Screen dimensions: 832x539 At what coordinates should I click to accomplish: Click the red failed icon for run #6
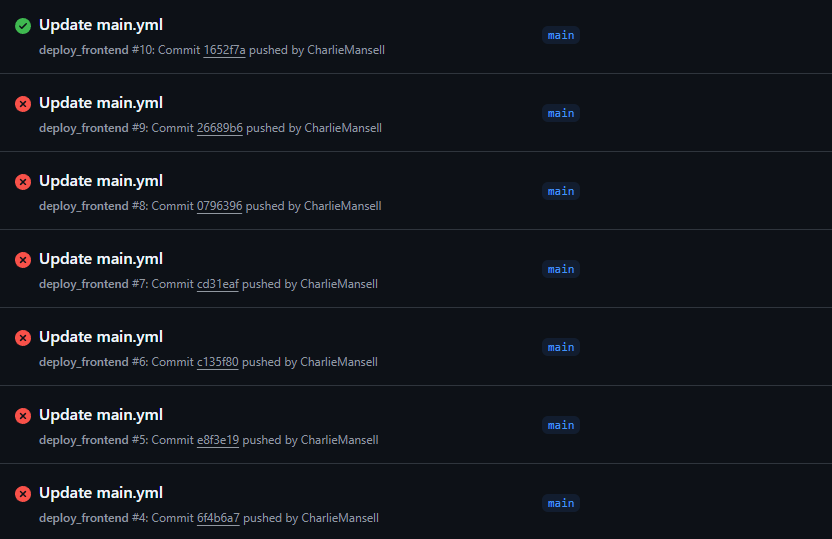pos(23,337)
